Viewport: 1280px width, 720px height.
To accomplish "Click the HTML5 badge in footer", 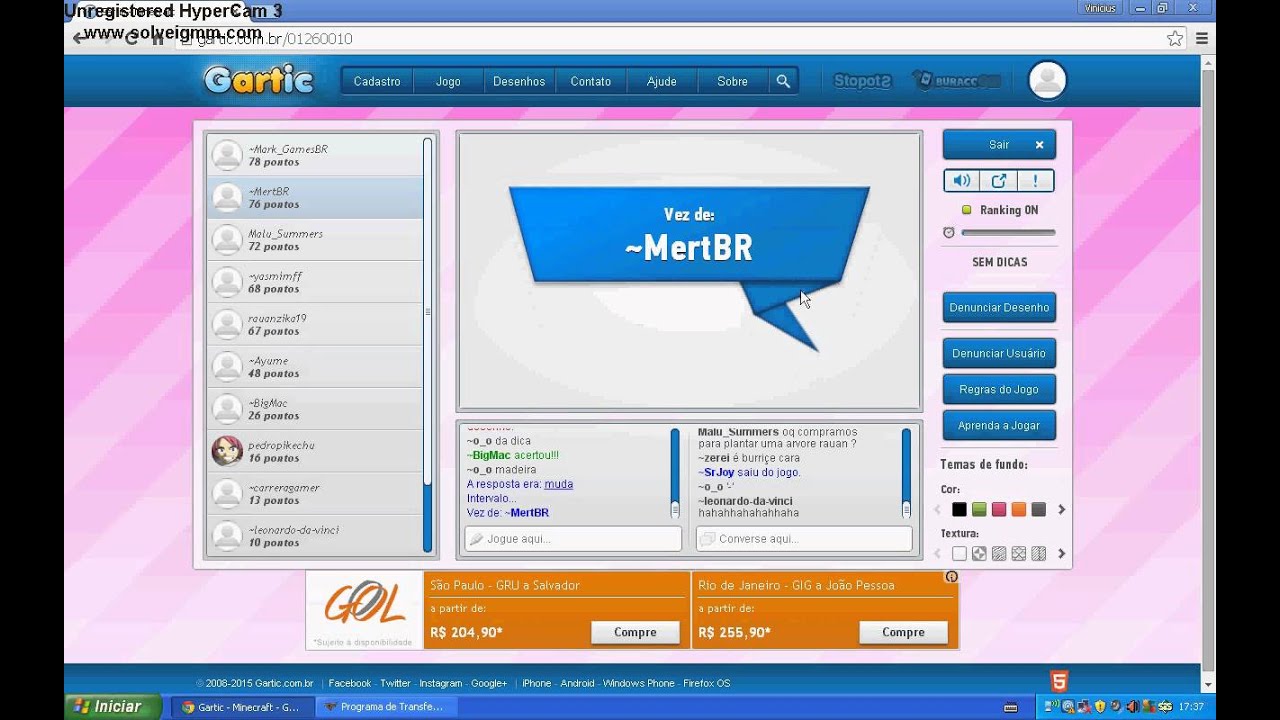I will click(1059, 681).
